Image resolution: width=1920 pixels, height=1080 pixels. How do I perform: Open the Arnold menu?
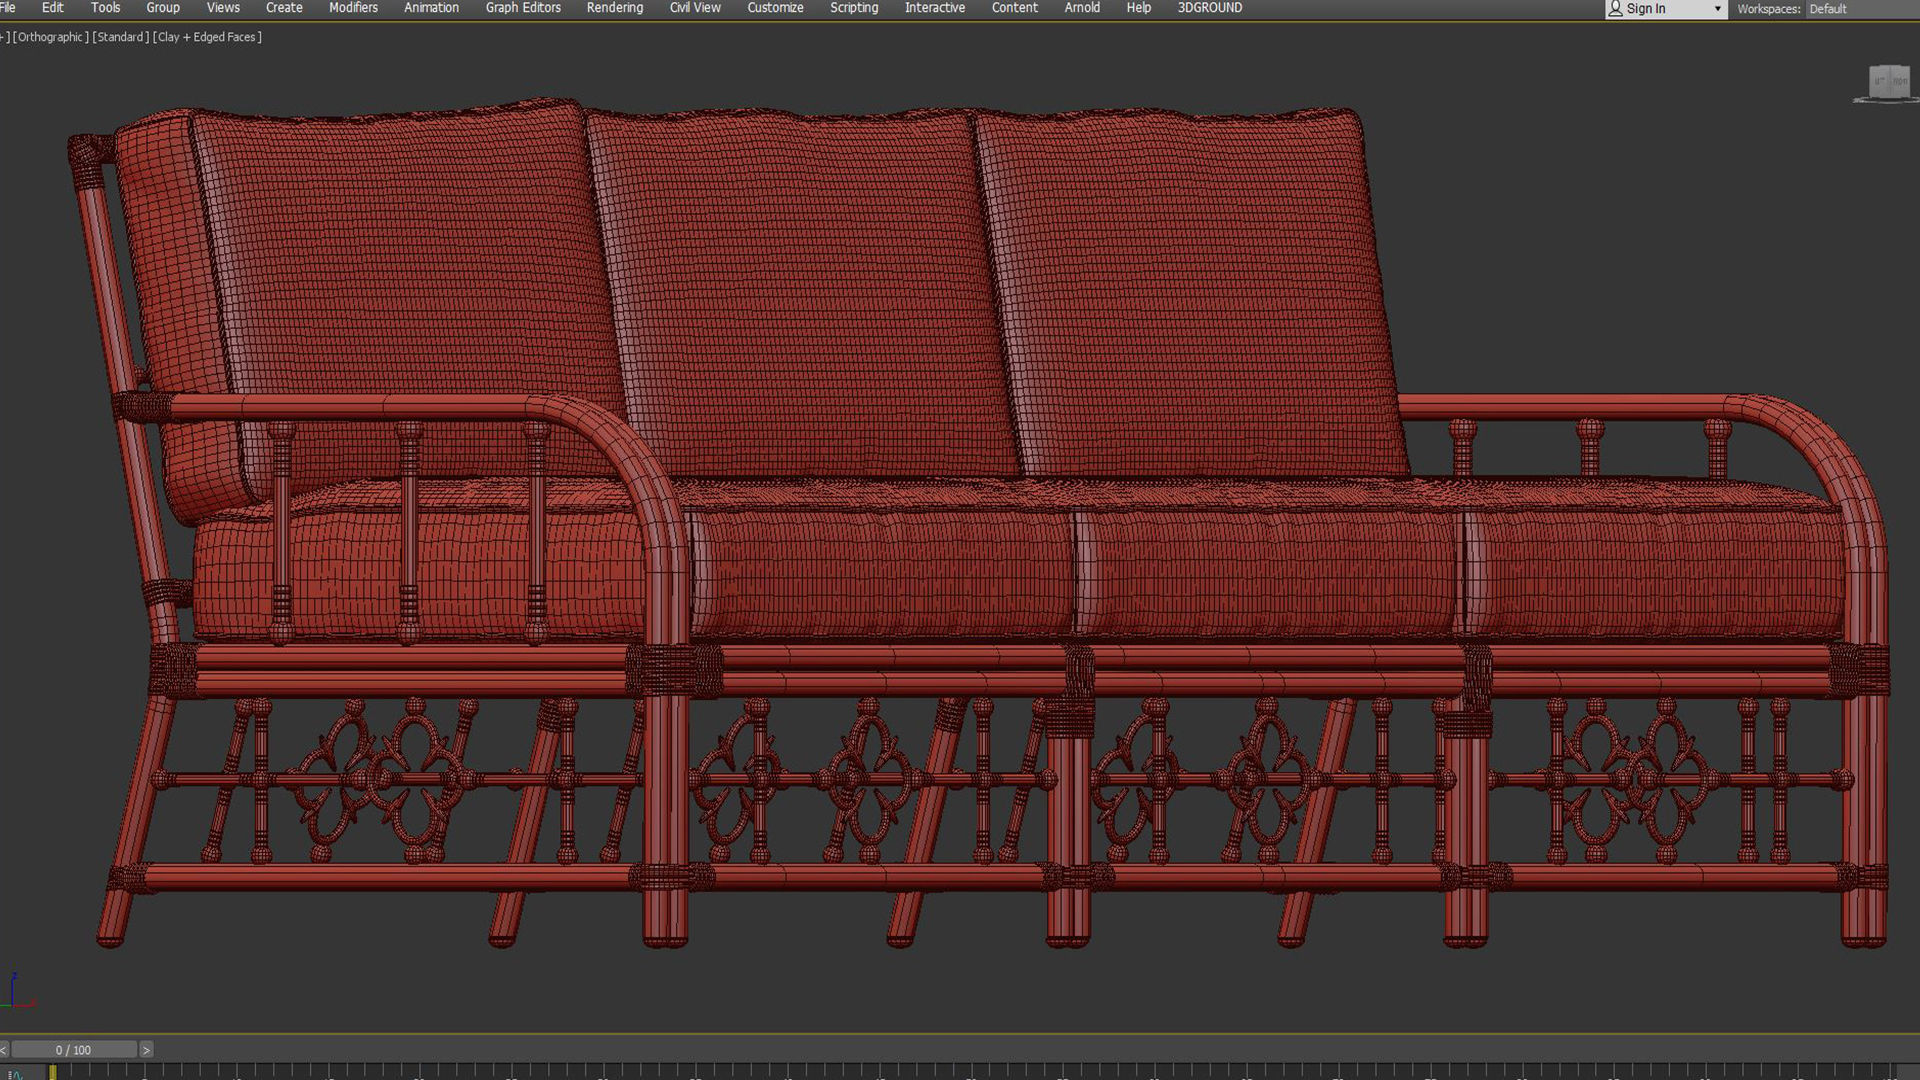click(x=1081, y=8)
